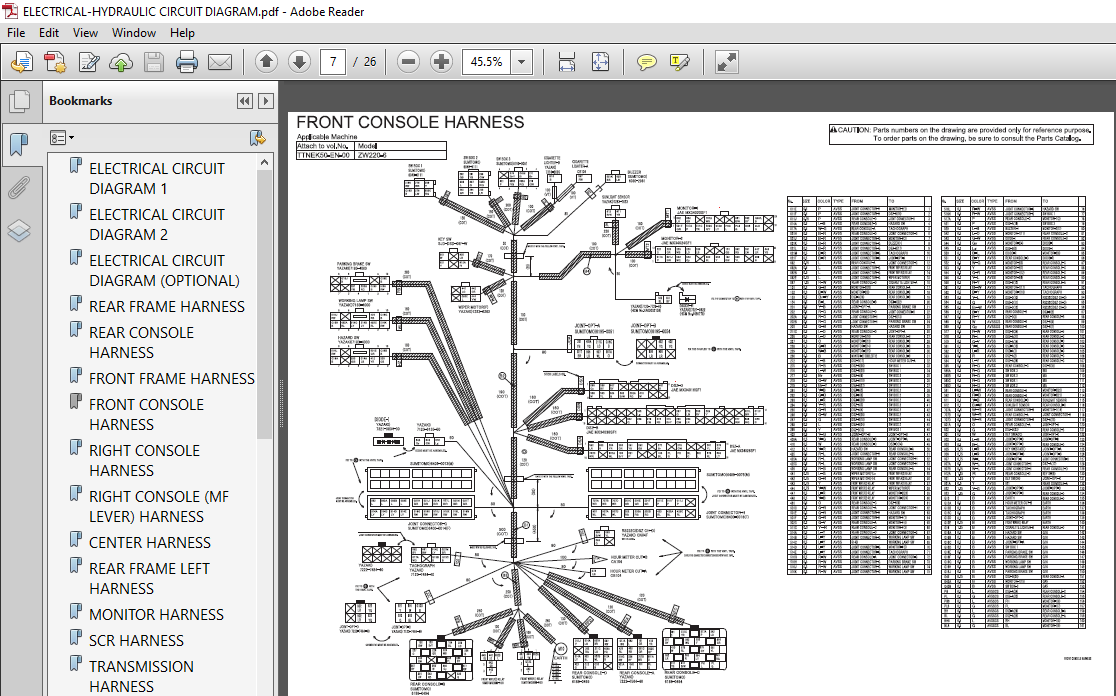Zoom in with the plus button
The image size is (1116, 696).
(x=441, y=62)
